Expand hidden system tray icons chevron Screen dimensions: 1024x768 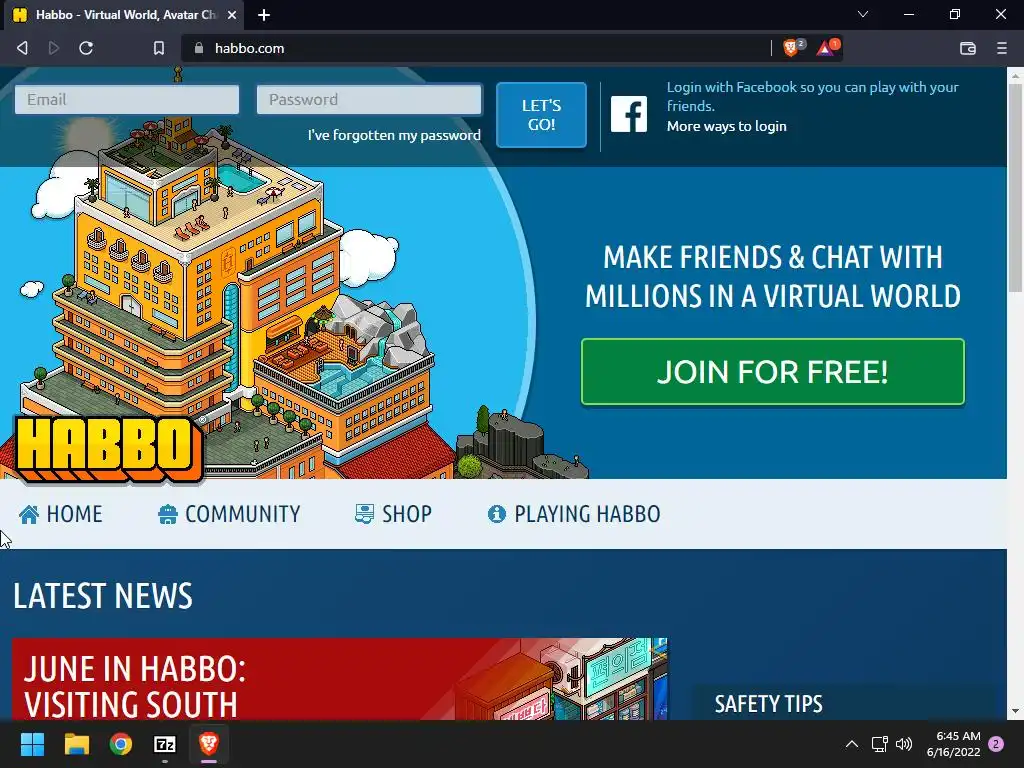coord(852,744)
